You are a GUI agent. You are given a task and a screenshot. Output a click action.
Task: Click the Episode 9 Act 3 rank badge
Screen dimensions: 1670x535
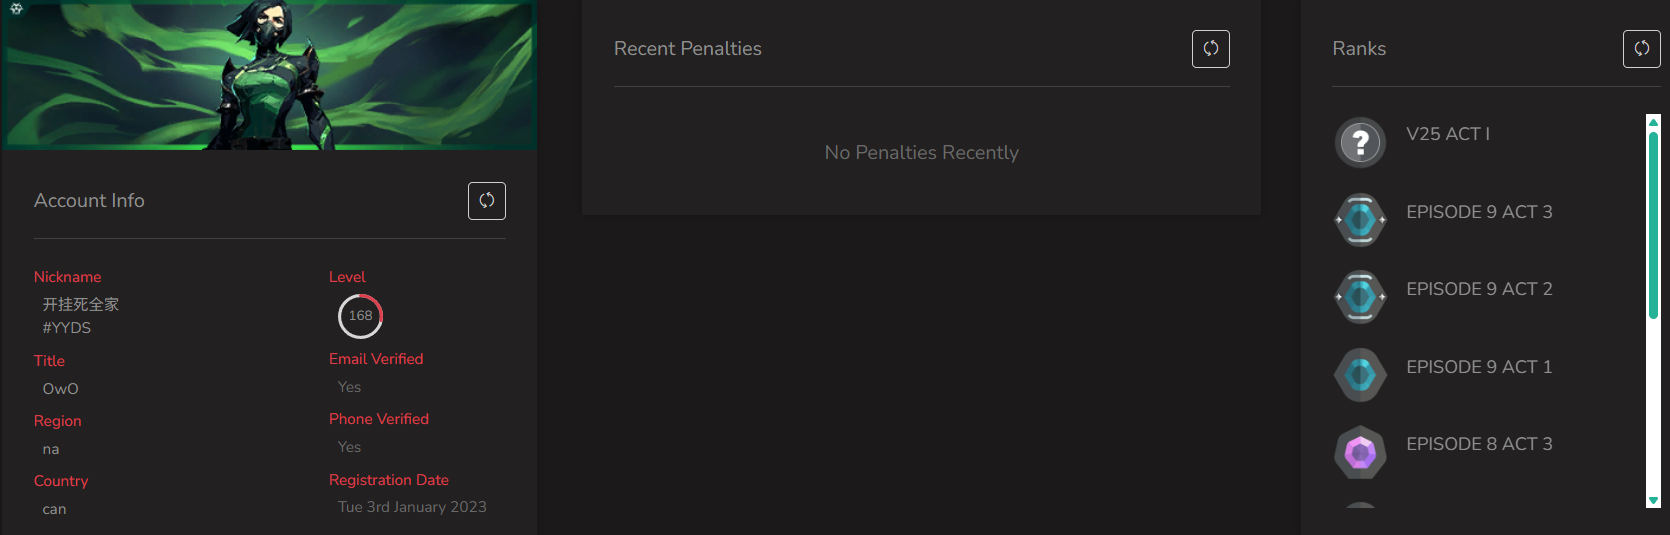1360,220
